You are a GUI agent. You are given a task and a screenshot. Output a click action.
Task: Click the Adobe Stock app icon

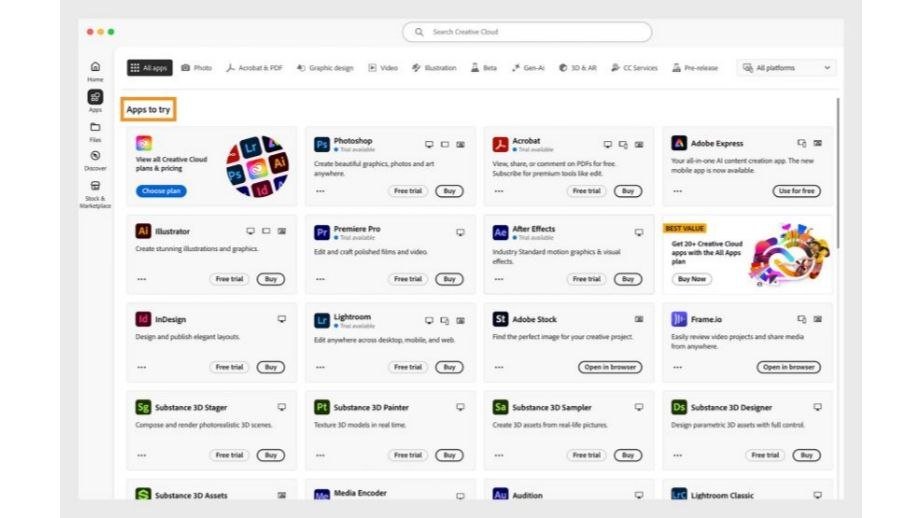(500, 319)
